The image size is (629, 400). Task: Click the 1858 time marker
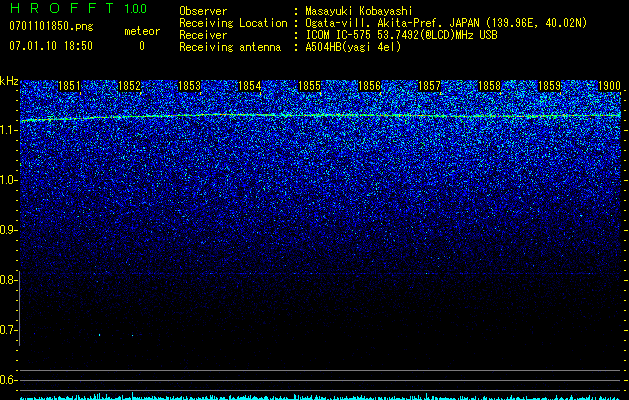coord(489,86)
